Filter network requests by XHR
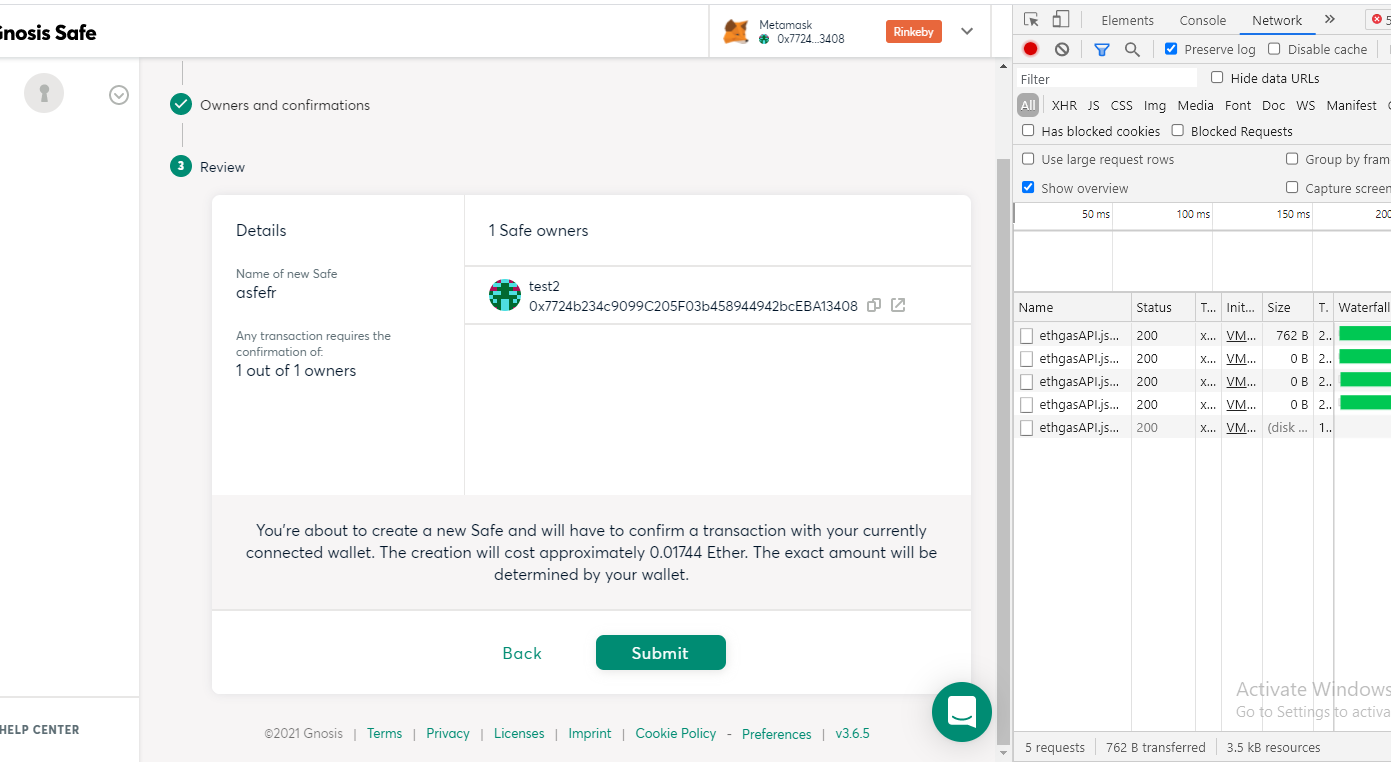This screenshot has height=762, width=1391. click(x=1064, y=105)
